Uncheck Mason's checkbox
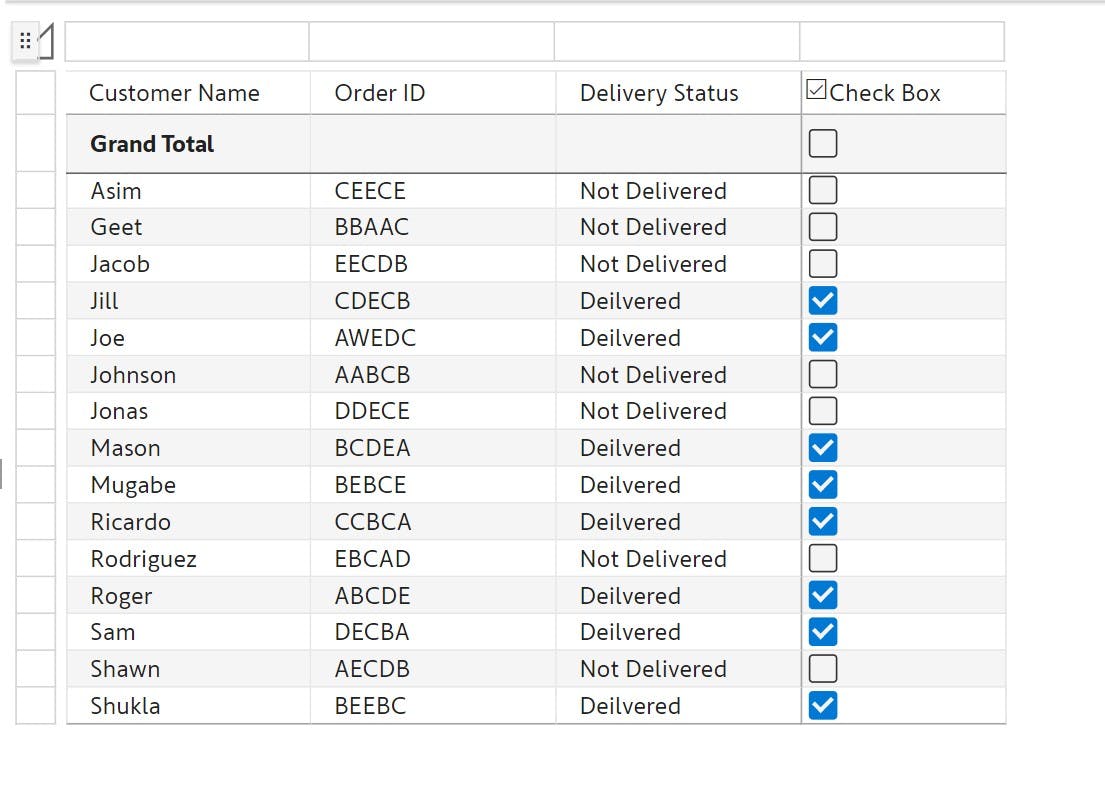Image resolution: width=1105 pixels, height=804 pixels. click(823, 447)
